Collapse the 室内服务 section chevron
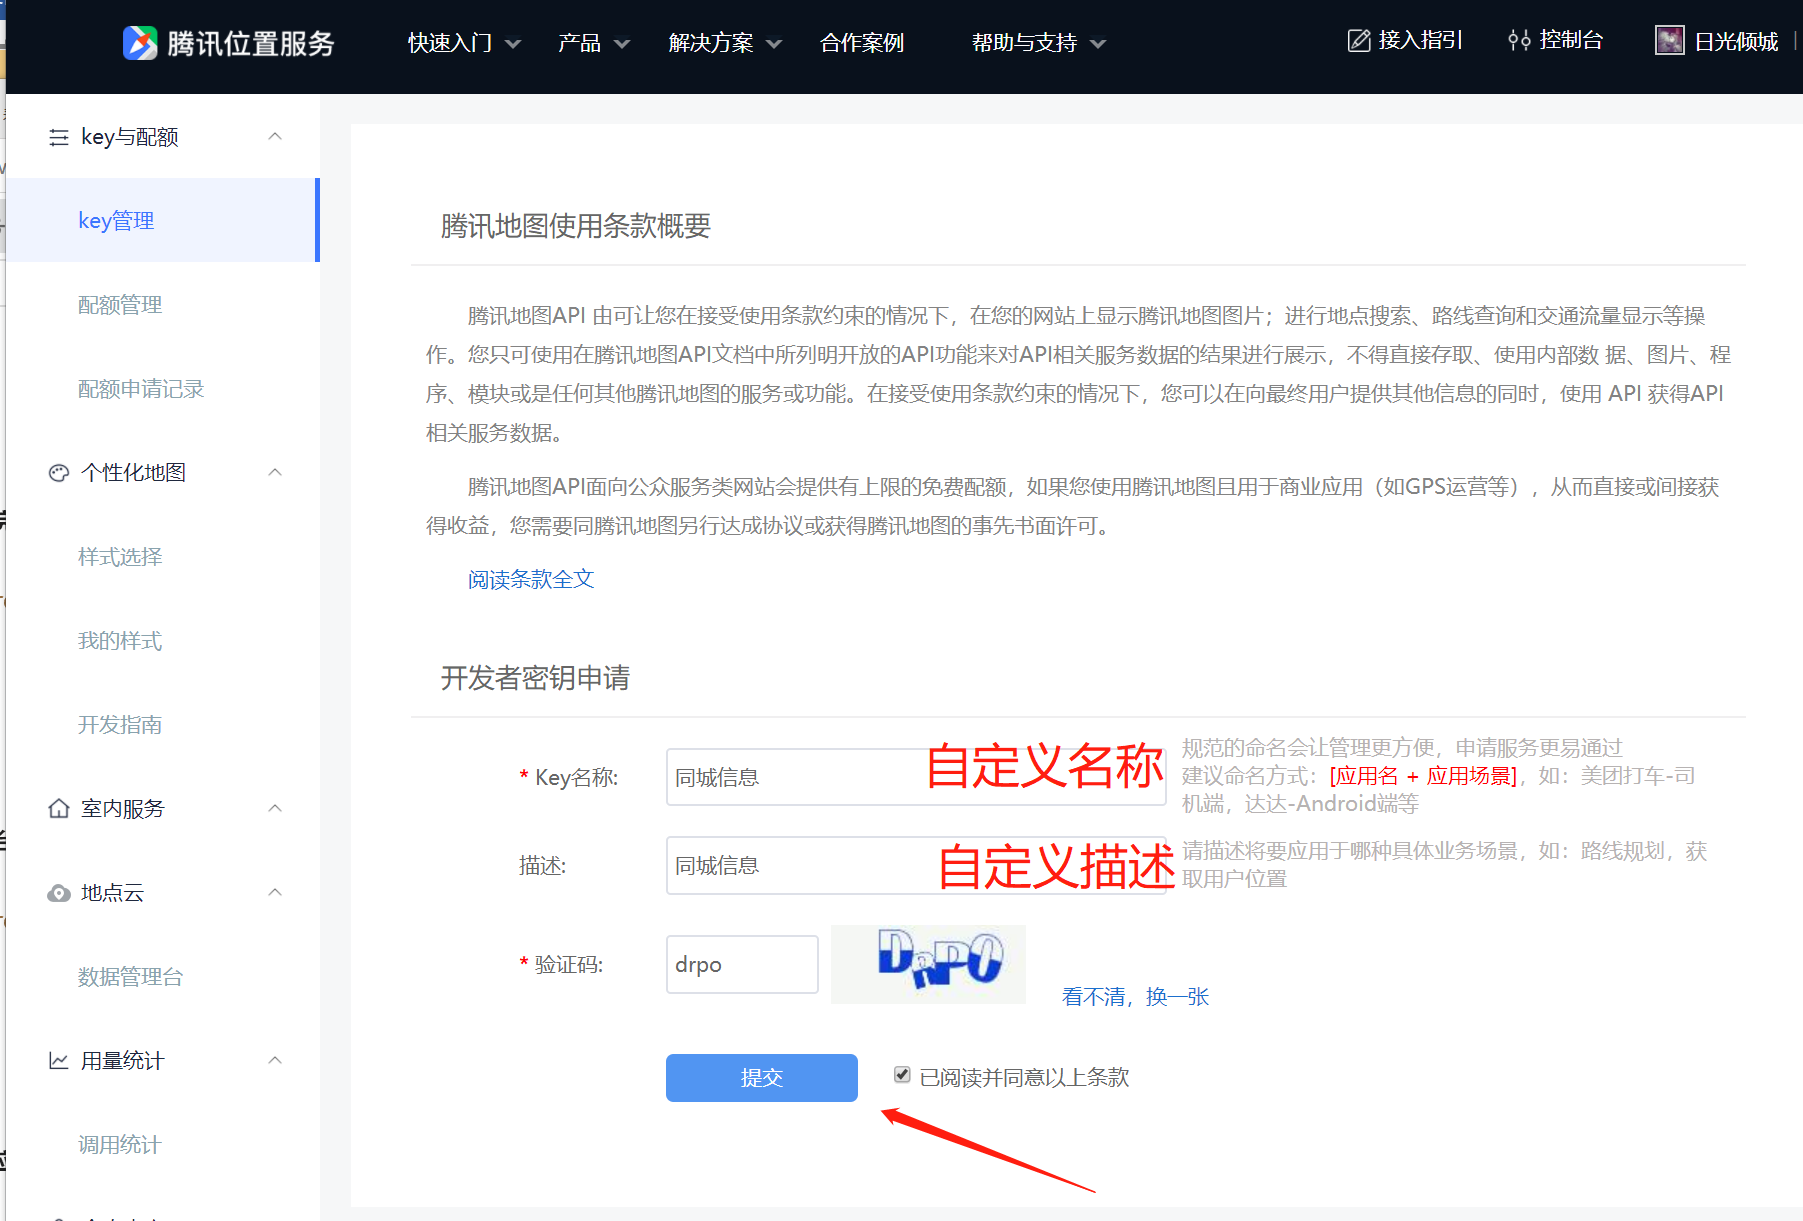This screenshot has height=1221, width=1803. [275, 808]
